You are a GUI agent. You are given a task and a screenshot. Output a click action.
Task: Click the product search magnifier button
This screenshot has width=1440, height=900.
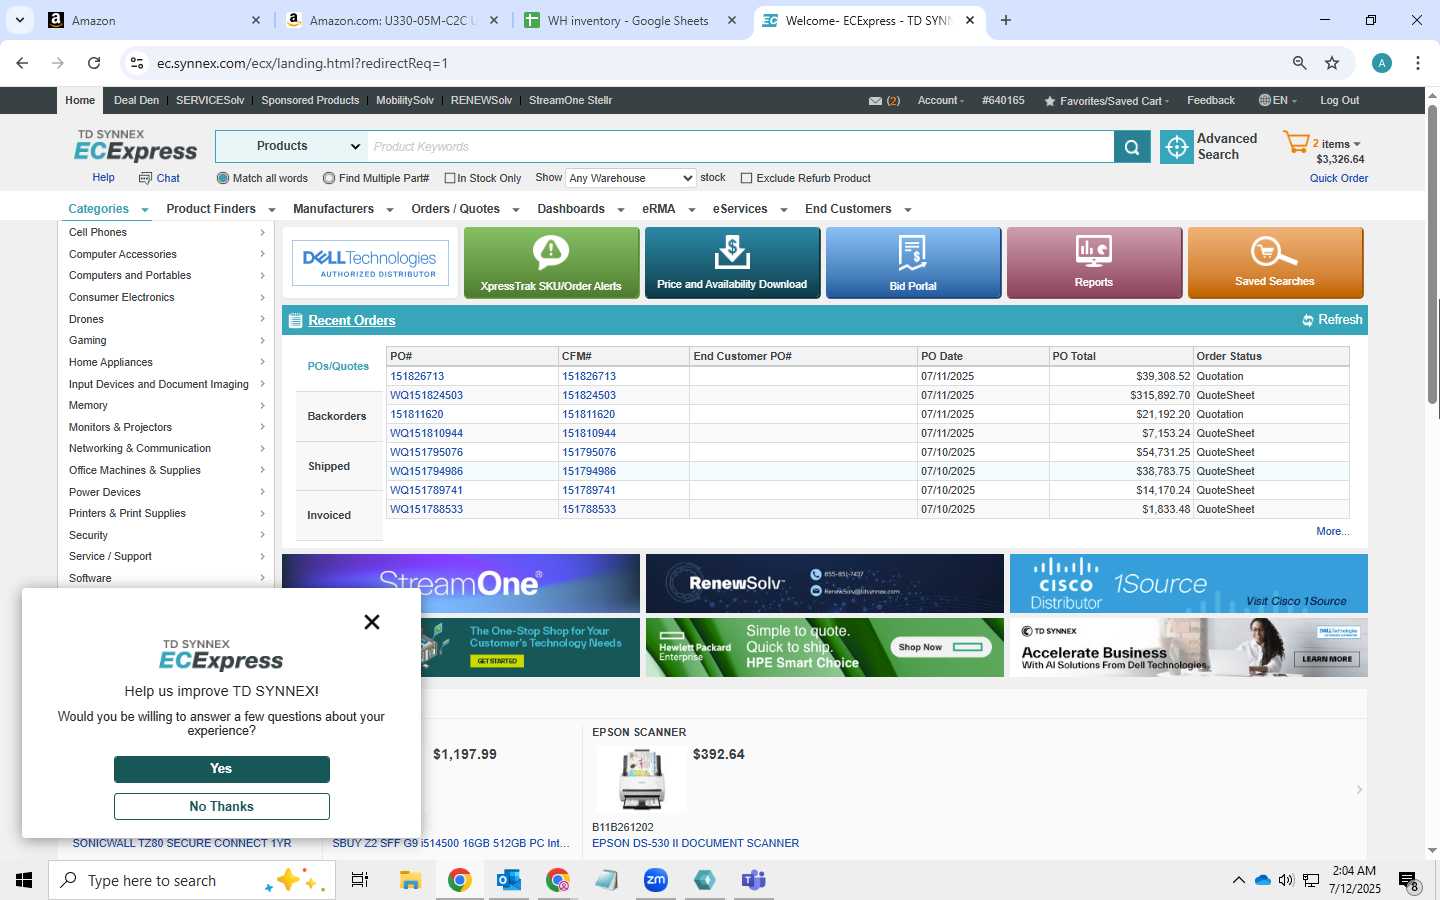click(x=1131, y=147)
